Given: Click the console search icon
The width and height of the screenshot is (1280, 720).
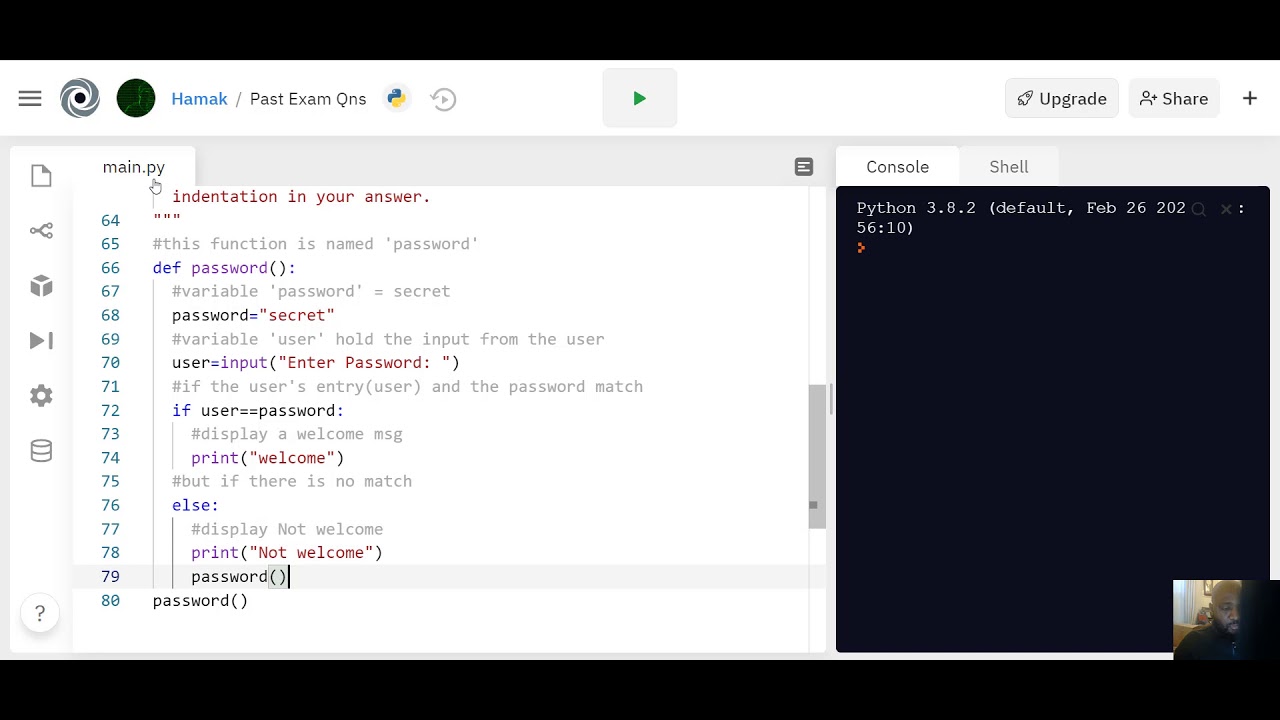Looking at the screenshot, I should tap(1199, 209).
